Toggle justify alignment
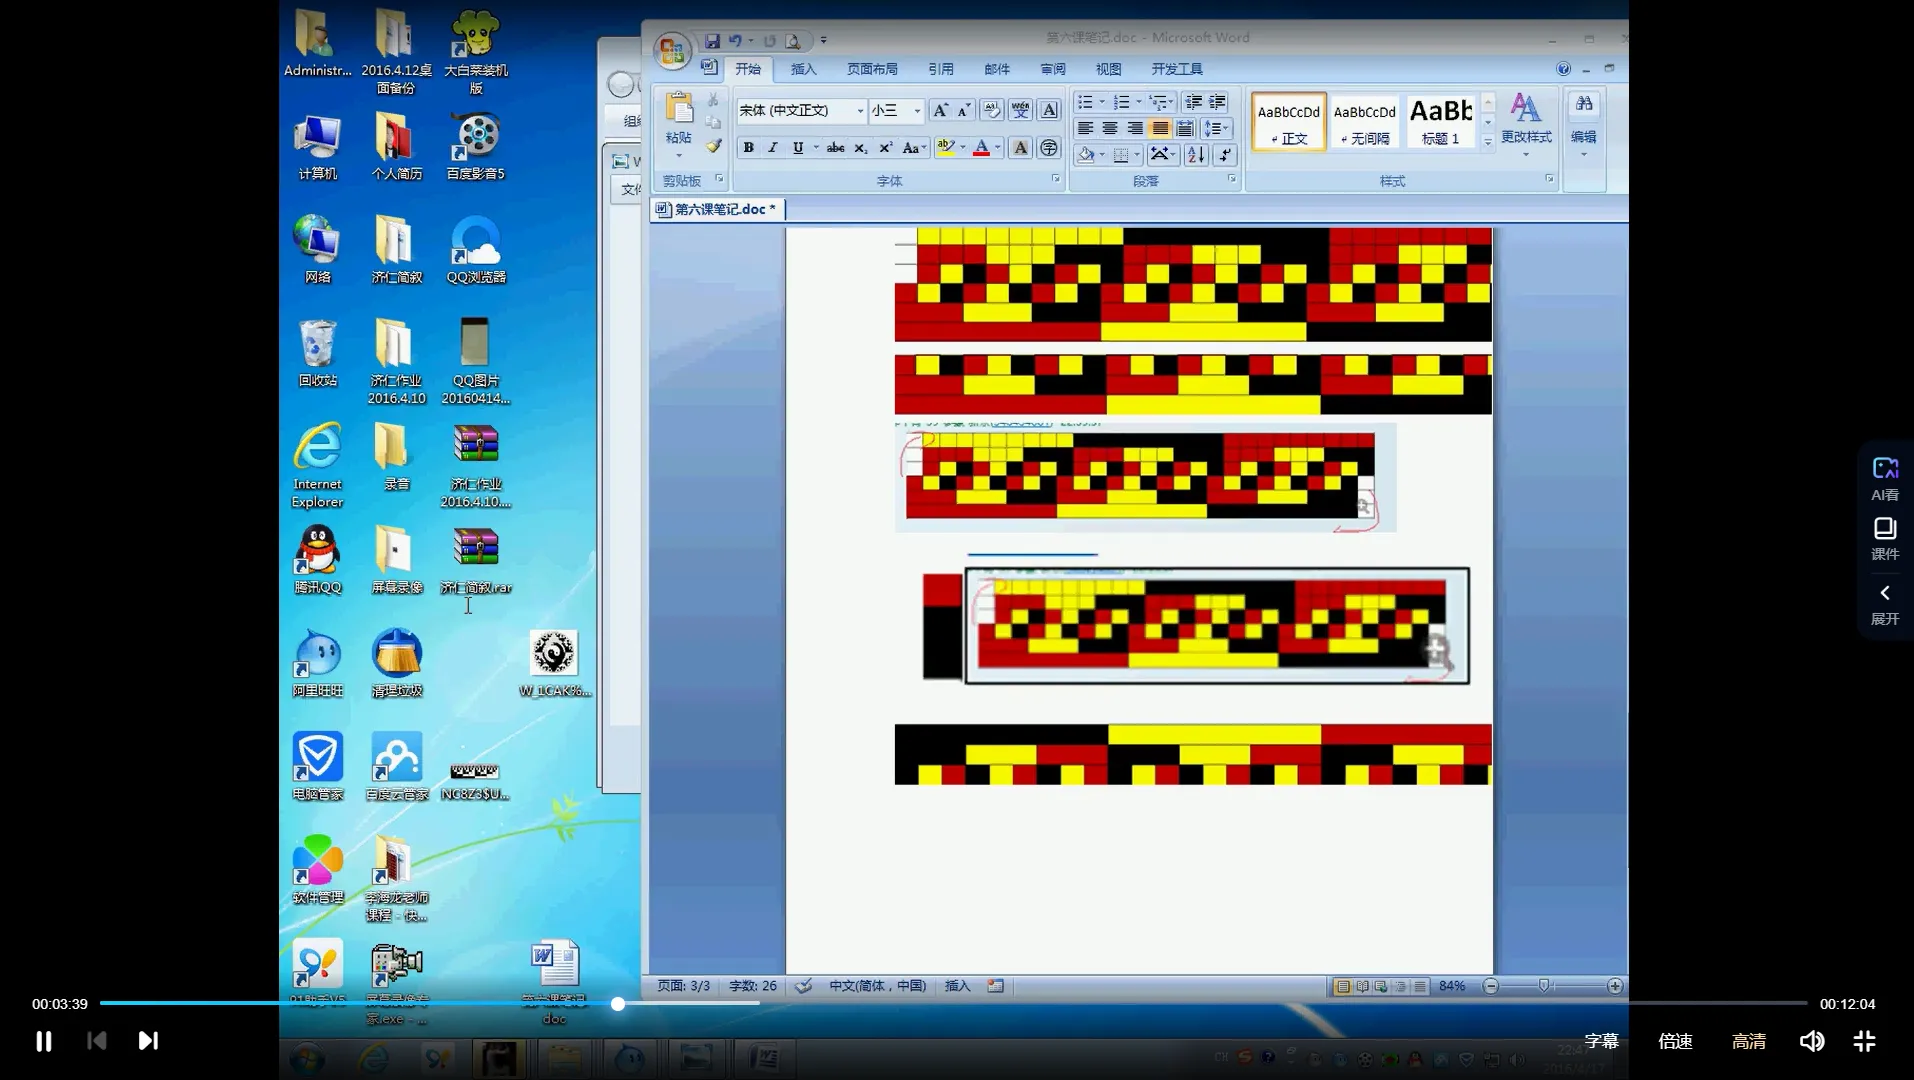 pyautogui.click(x=1160, y=128)
